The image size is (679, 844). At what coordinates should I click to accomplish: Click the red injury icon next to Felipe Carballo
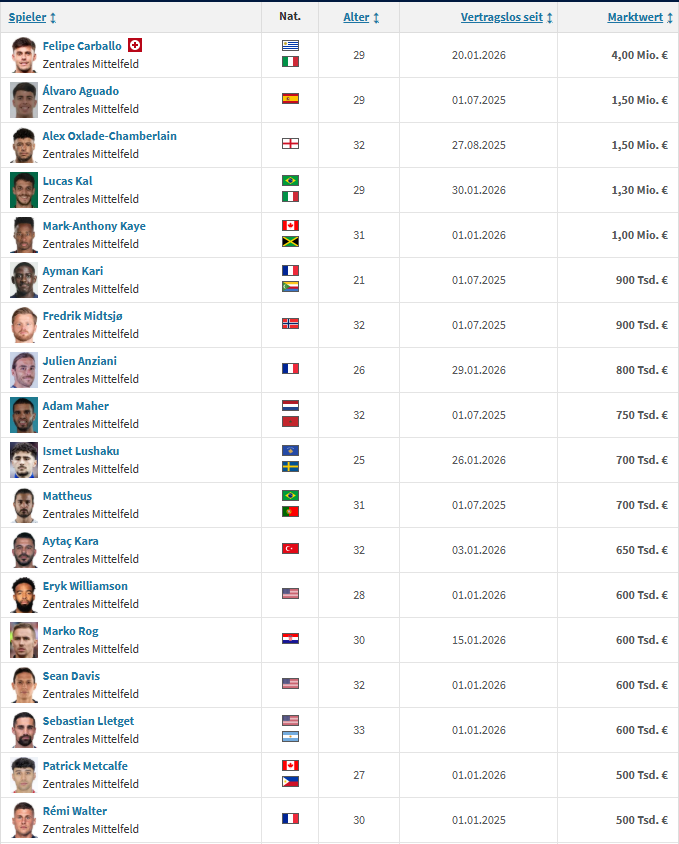tap(135, 45)
